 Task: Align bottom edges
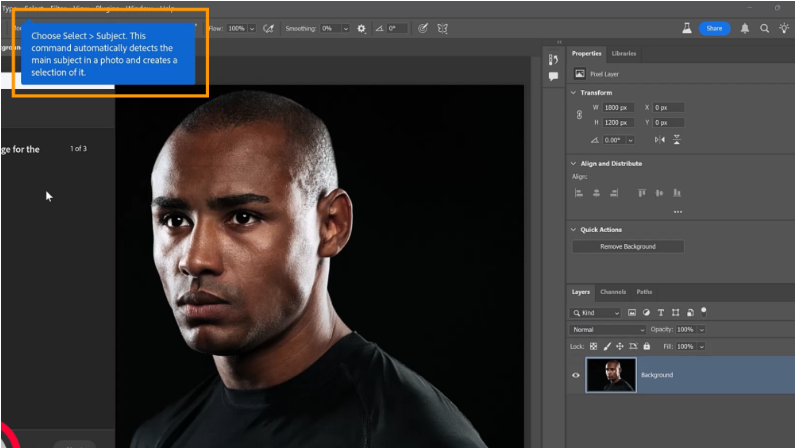pos(677,193)
